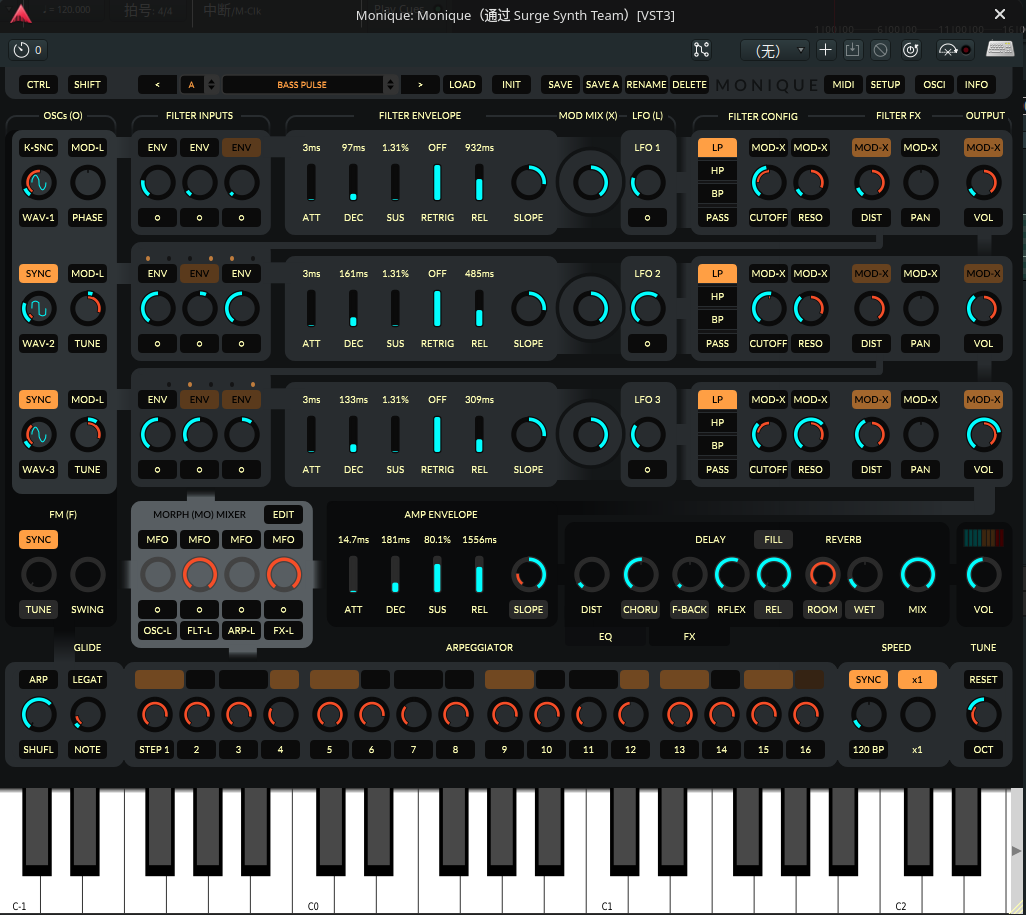
Task: Click the plus icon to add a preset
Action: tap(825, 50)
